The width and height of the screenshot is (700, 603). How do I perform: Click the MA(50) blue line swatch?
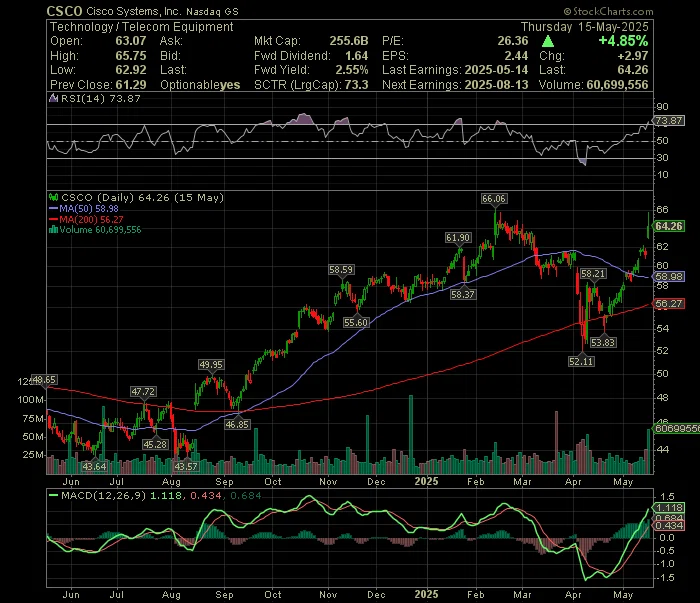tap(53, 208)
